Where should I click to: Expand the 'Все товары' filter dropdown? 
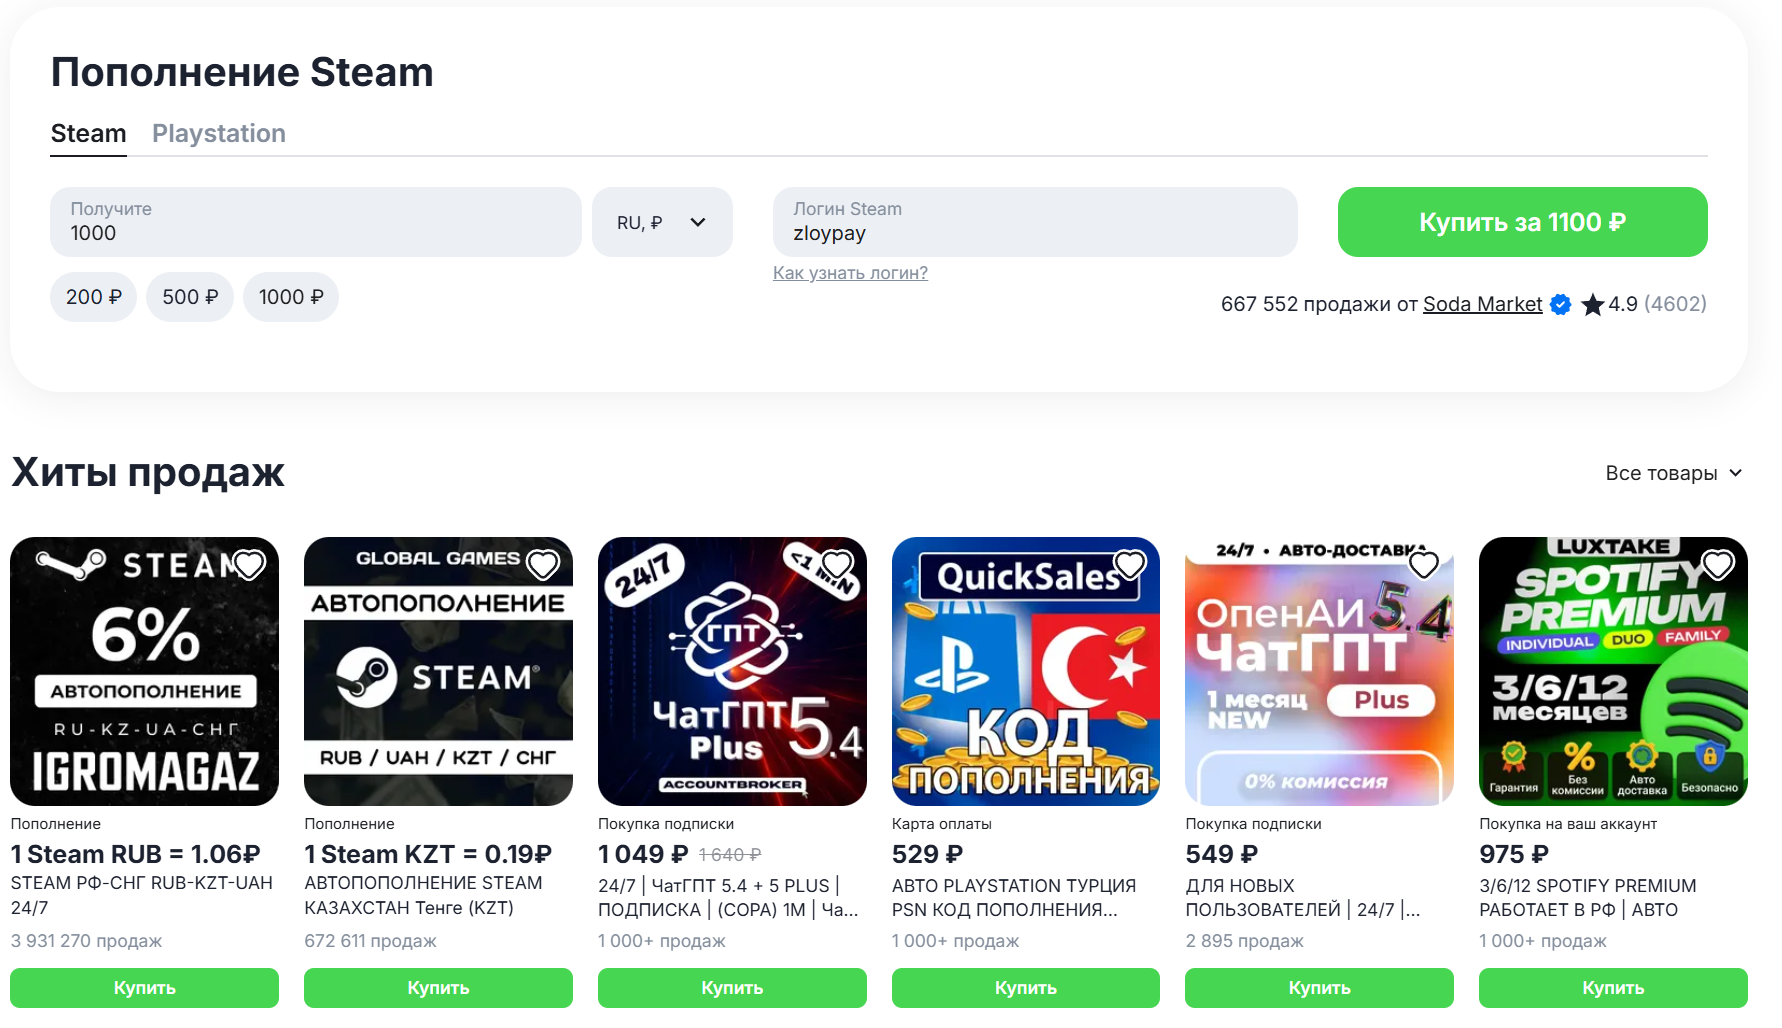(x=1673, y=473)
